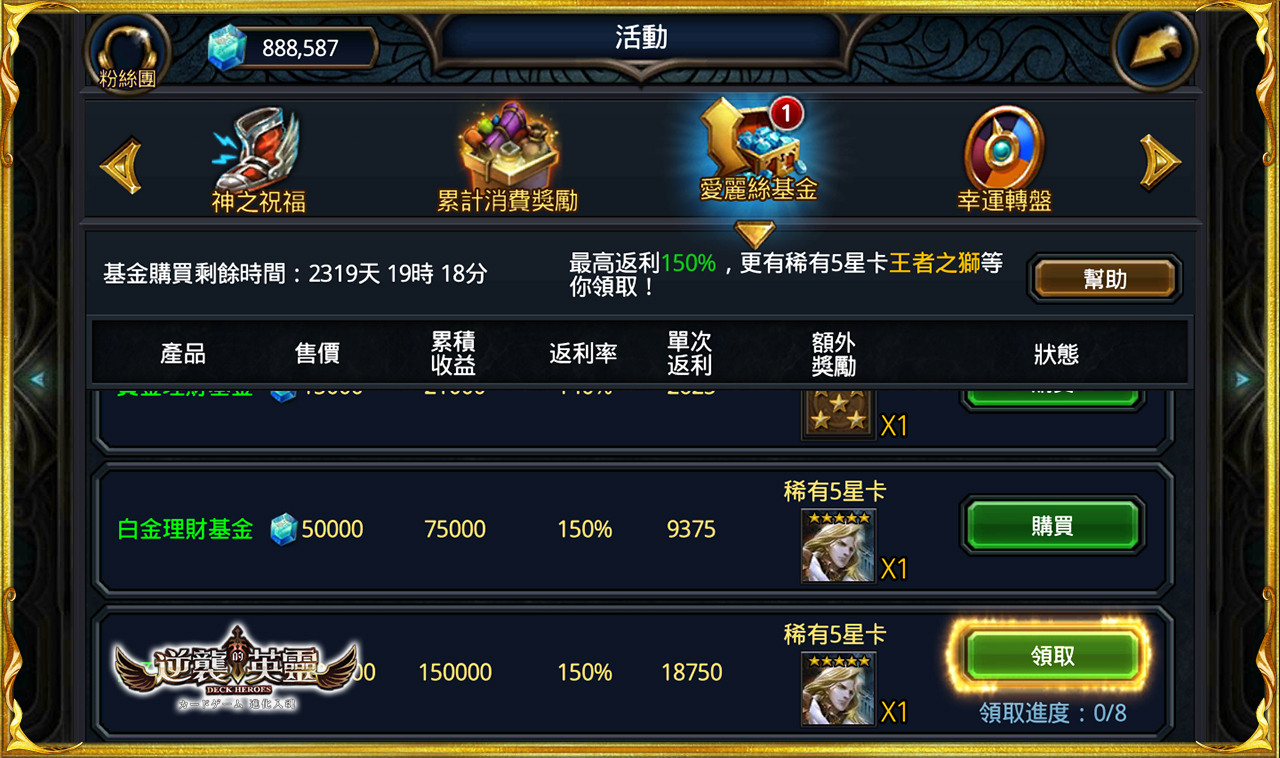Open 累計消費獎勵 treasure pile icon
The width and height of the screenshot is (1280, 758).
[508, 145]
